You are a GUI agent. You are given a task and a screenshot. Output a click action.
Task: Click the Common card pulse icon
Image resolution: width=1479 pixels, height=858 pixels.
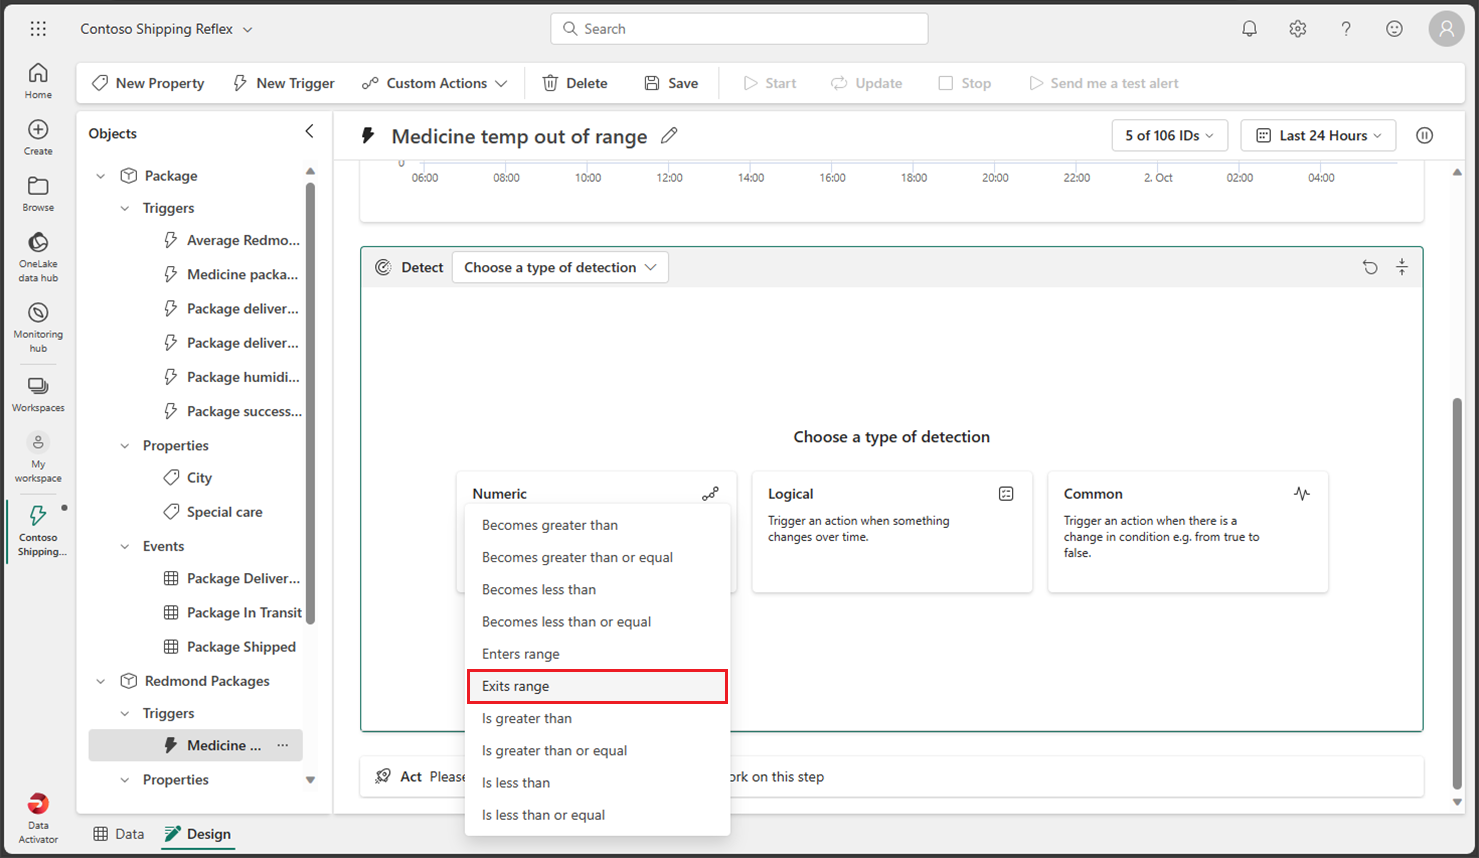pos(1301,494)
